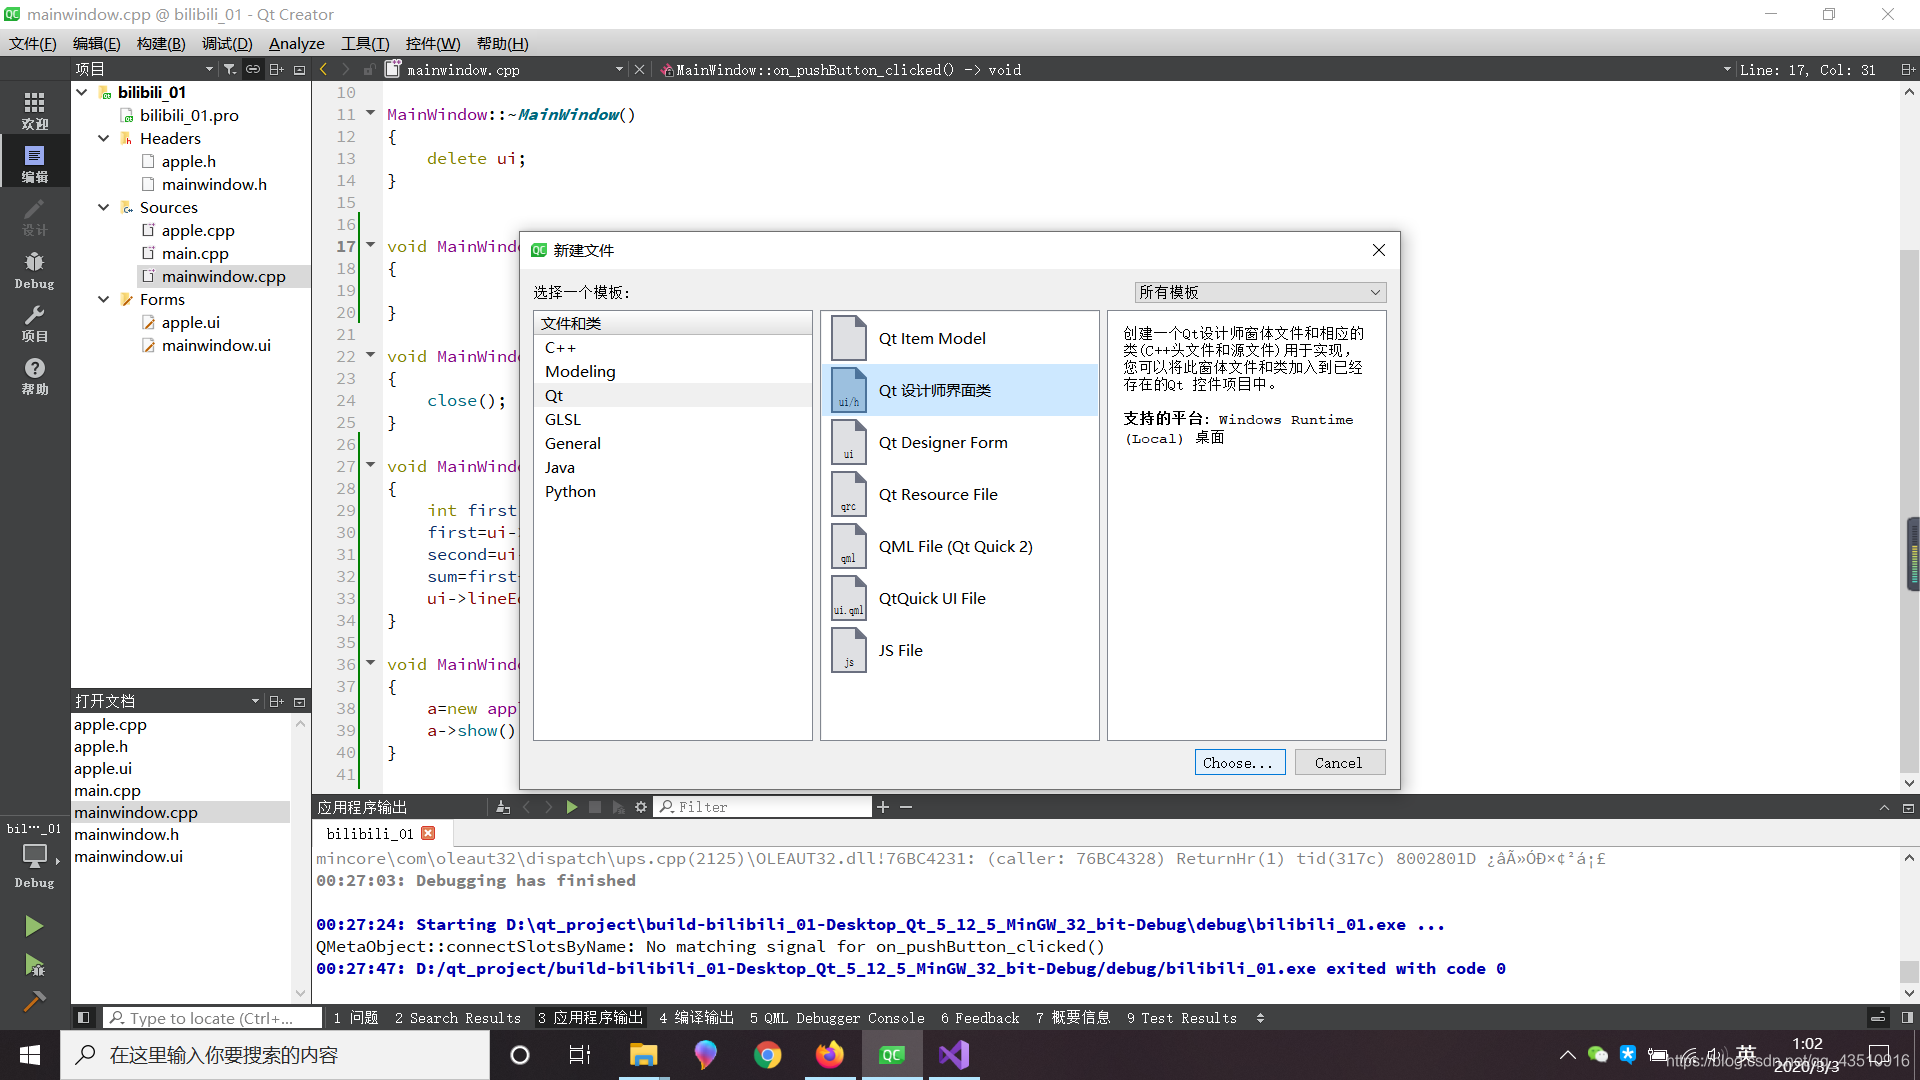Image resolution: width=1920 pixels, height=1080 pixels.
Task: Switch to Debug mode in the left sidebar
Action: [34, 270]
